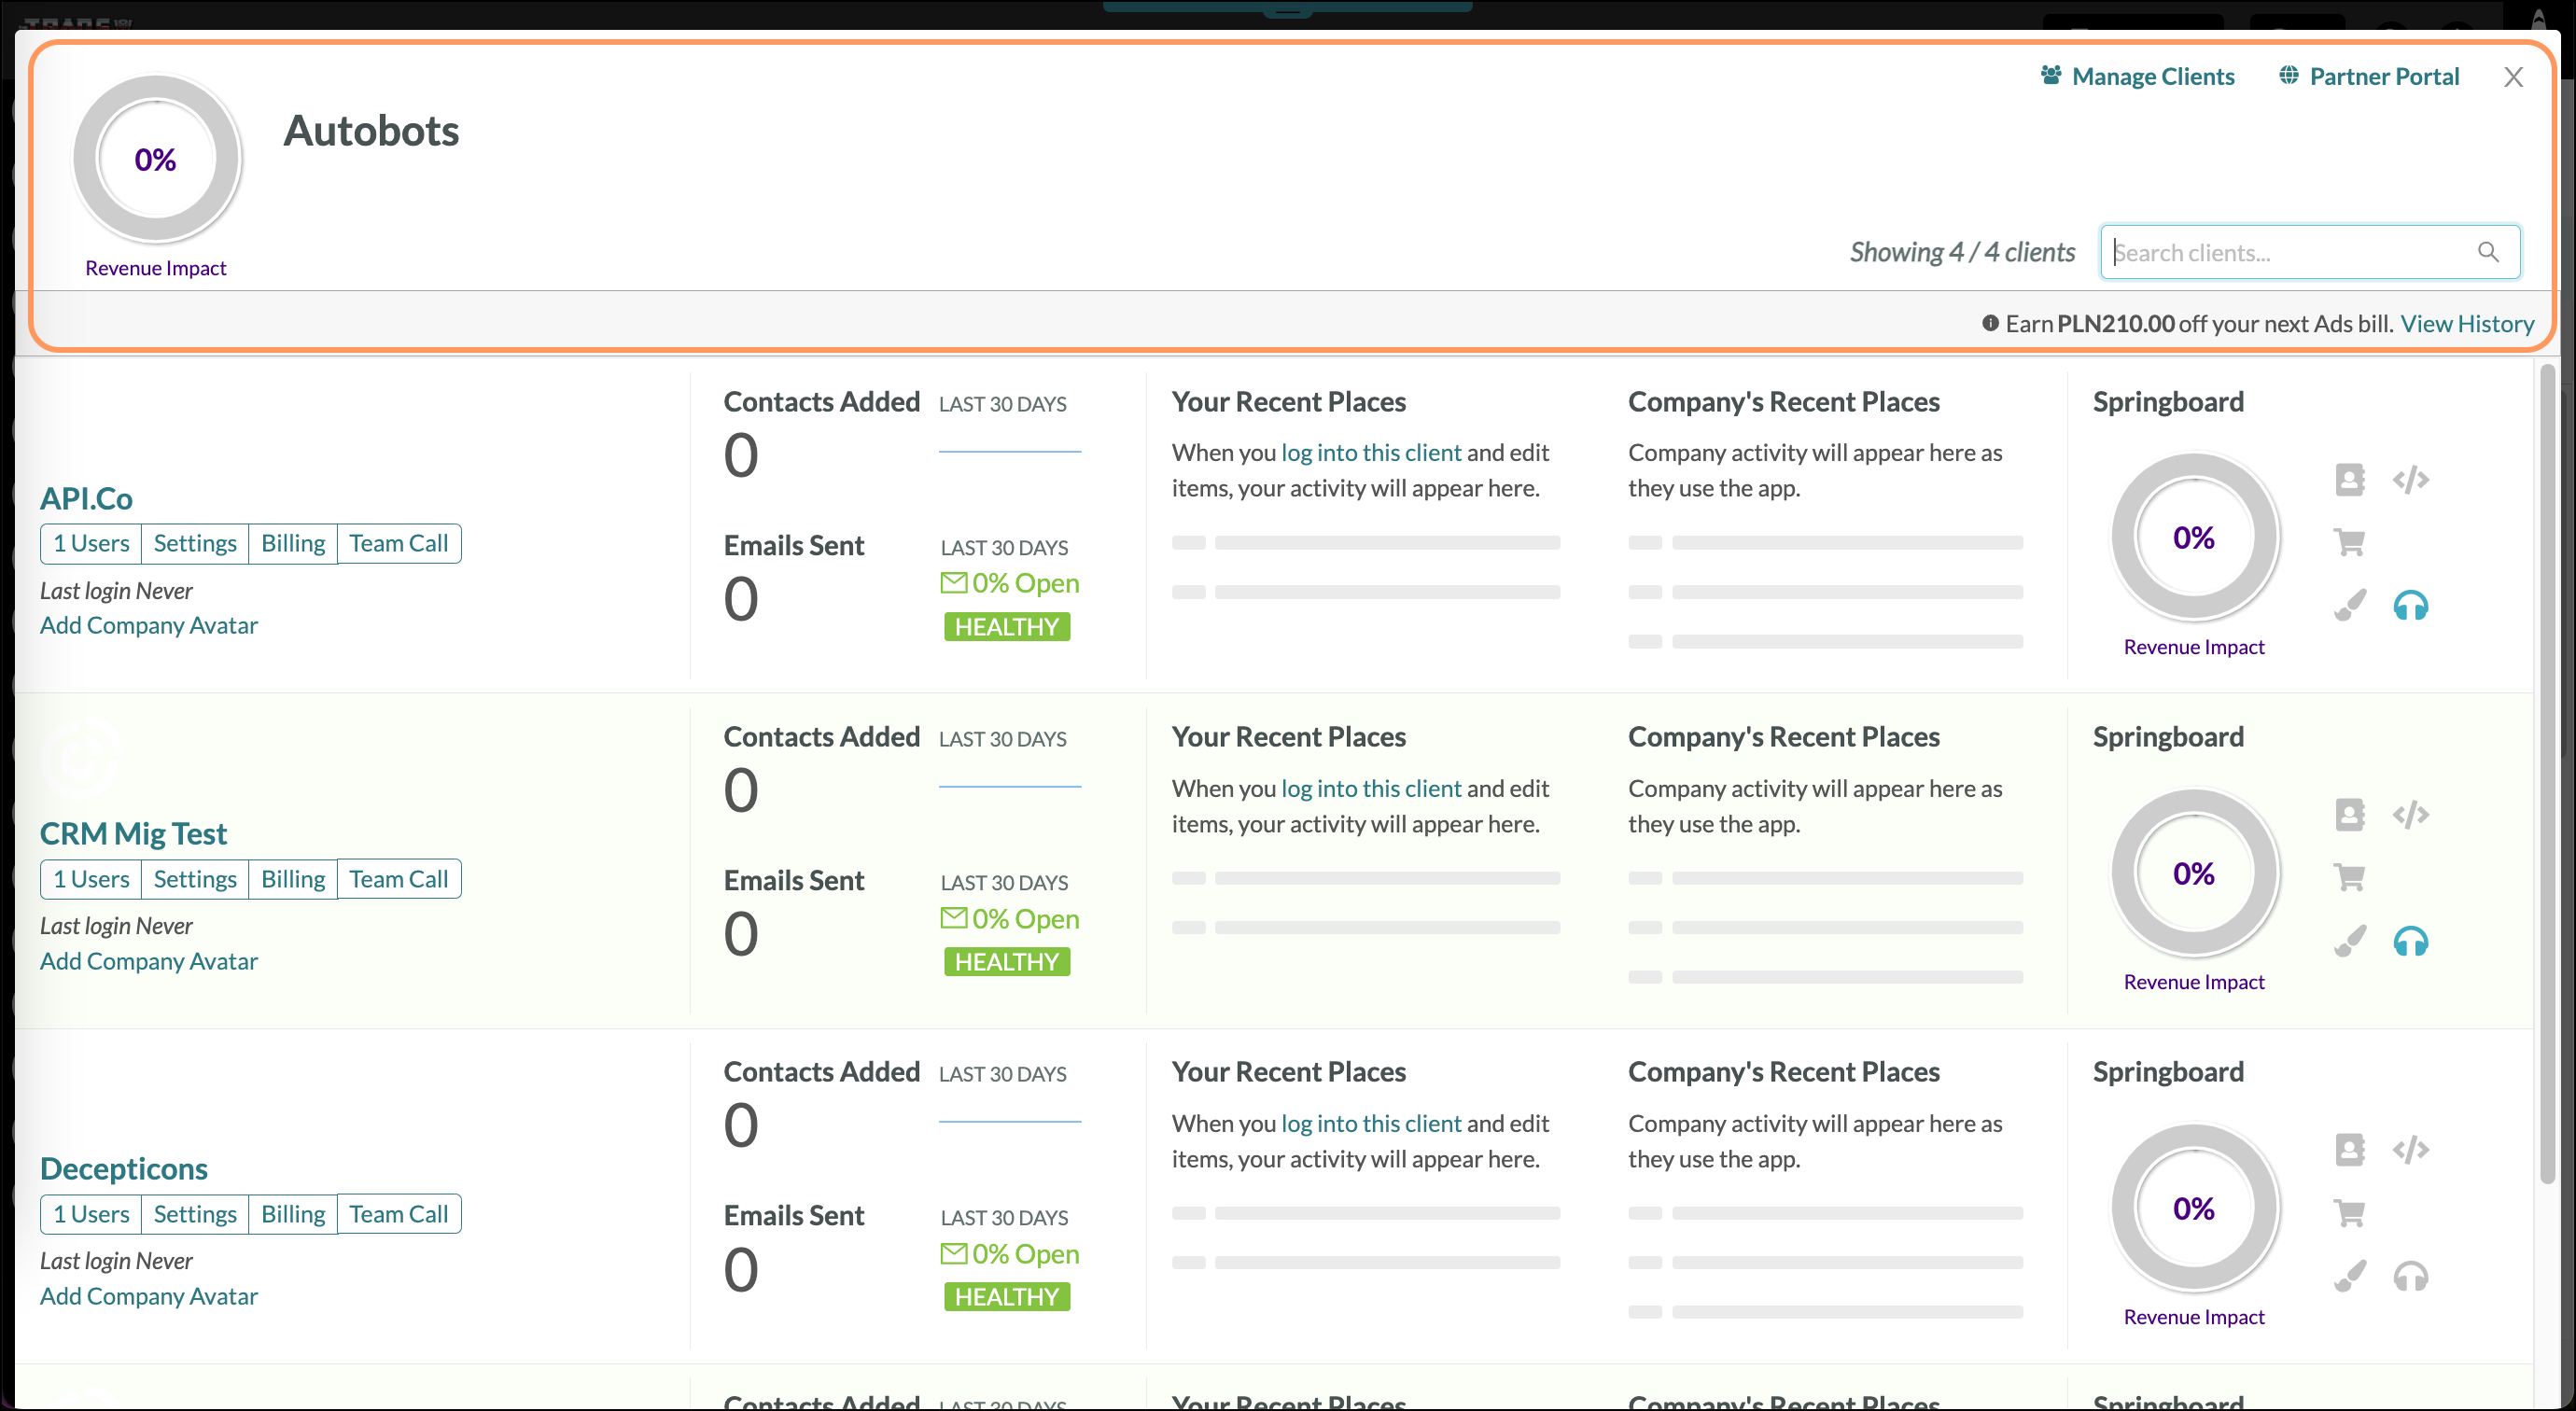Select 1 Users for API.Co
Viewport: 2576px width, 1411px height.
tap(91, 543)
